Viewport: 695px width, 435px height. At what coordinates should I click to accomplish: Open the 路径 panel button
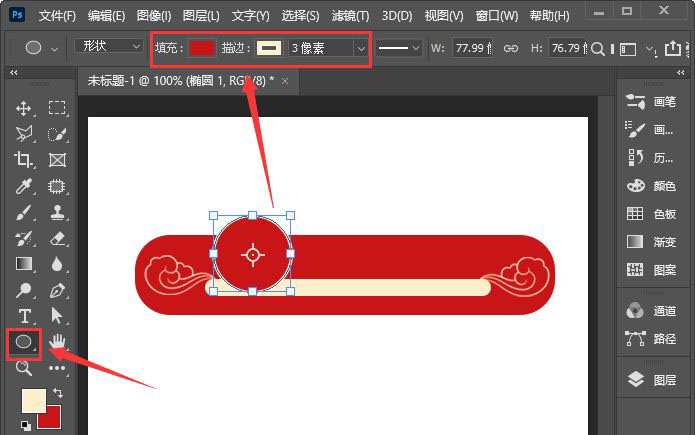(650, 338)
